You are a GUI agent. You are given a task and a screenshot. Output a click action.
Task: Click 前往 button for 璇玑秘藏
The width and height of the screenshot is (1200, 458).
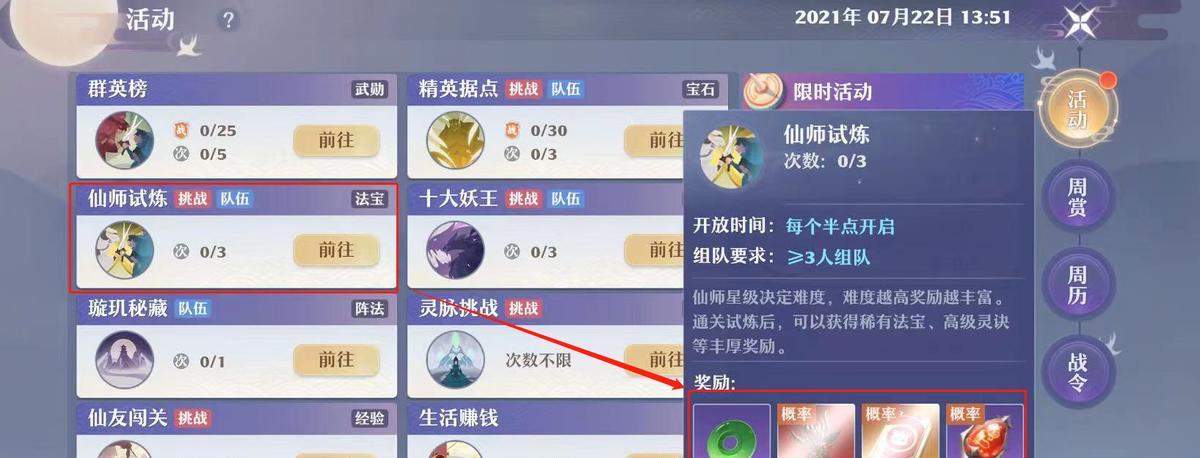tap(337, 359)
